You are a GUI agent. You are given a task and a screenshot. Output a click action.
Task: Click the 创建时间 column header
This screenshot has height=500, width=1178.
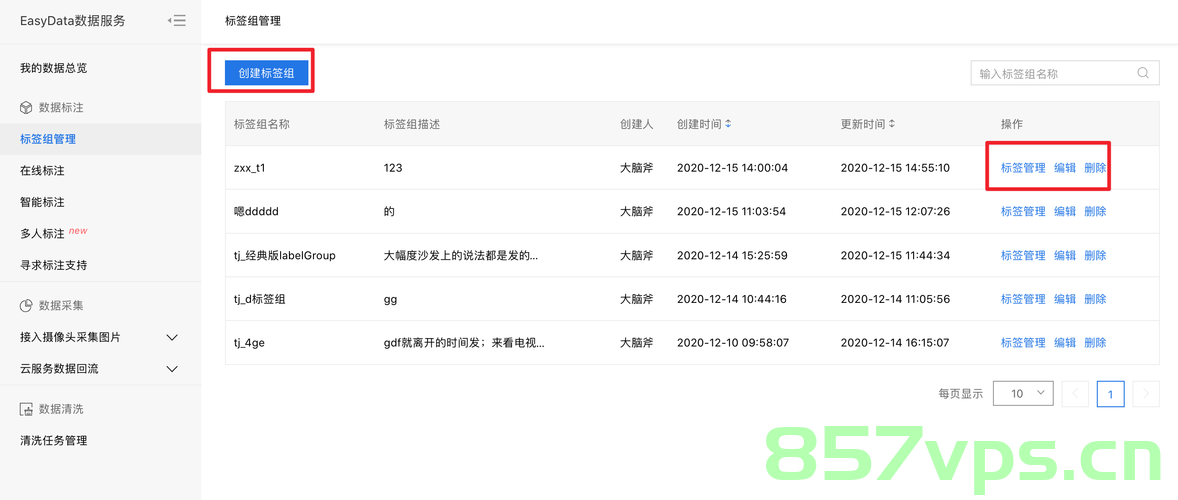click(x=699, y=124)
